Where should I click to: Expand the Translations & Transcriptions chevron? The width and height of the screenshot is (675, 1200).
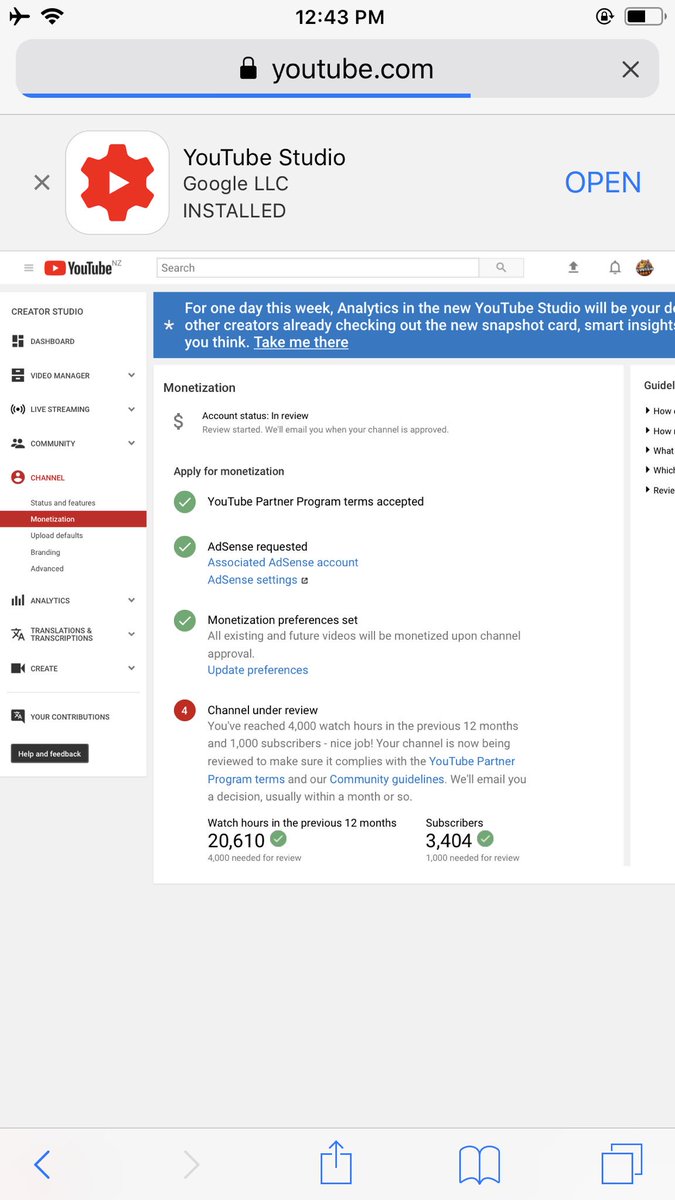pyautogui.click(x=131, y=635)
